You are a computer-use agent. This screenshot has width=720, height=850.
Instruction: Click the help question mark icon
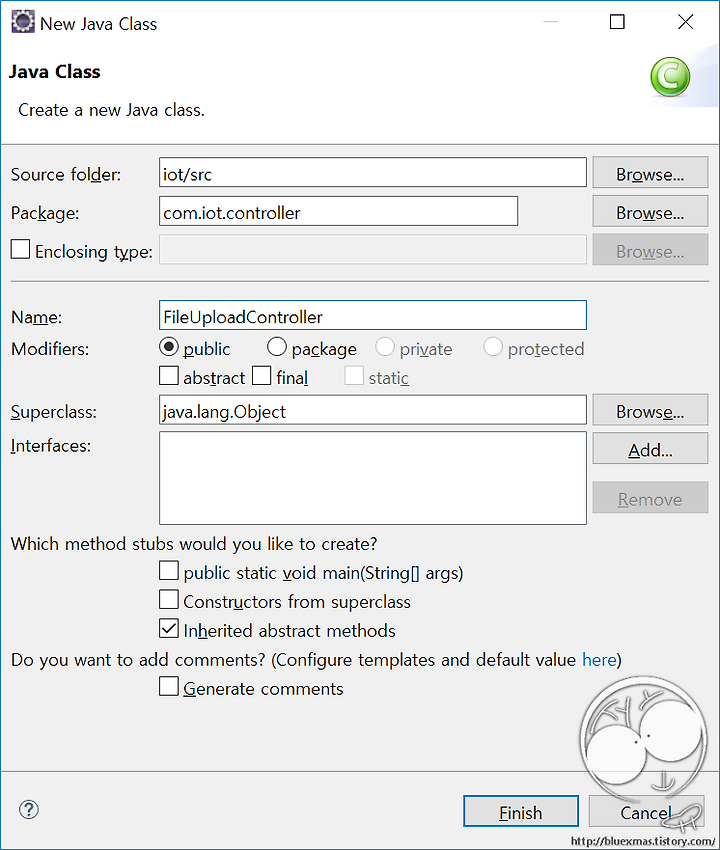click(x=29, y=810)
